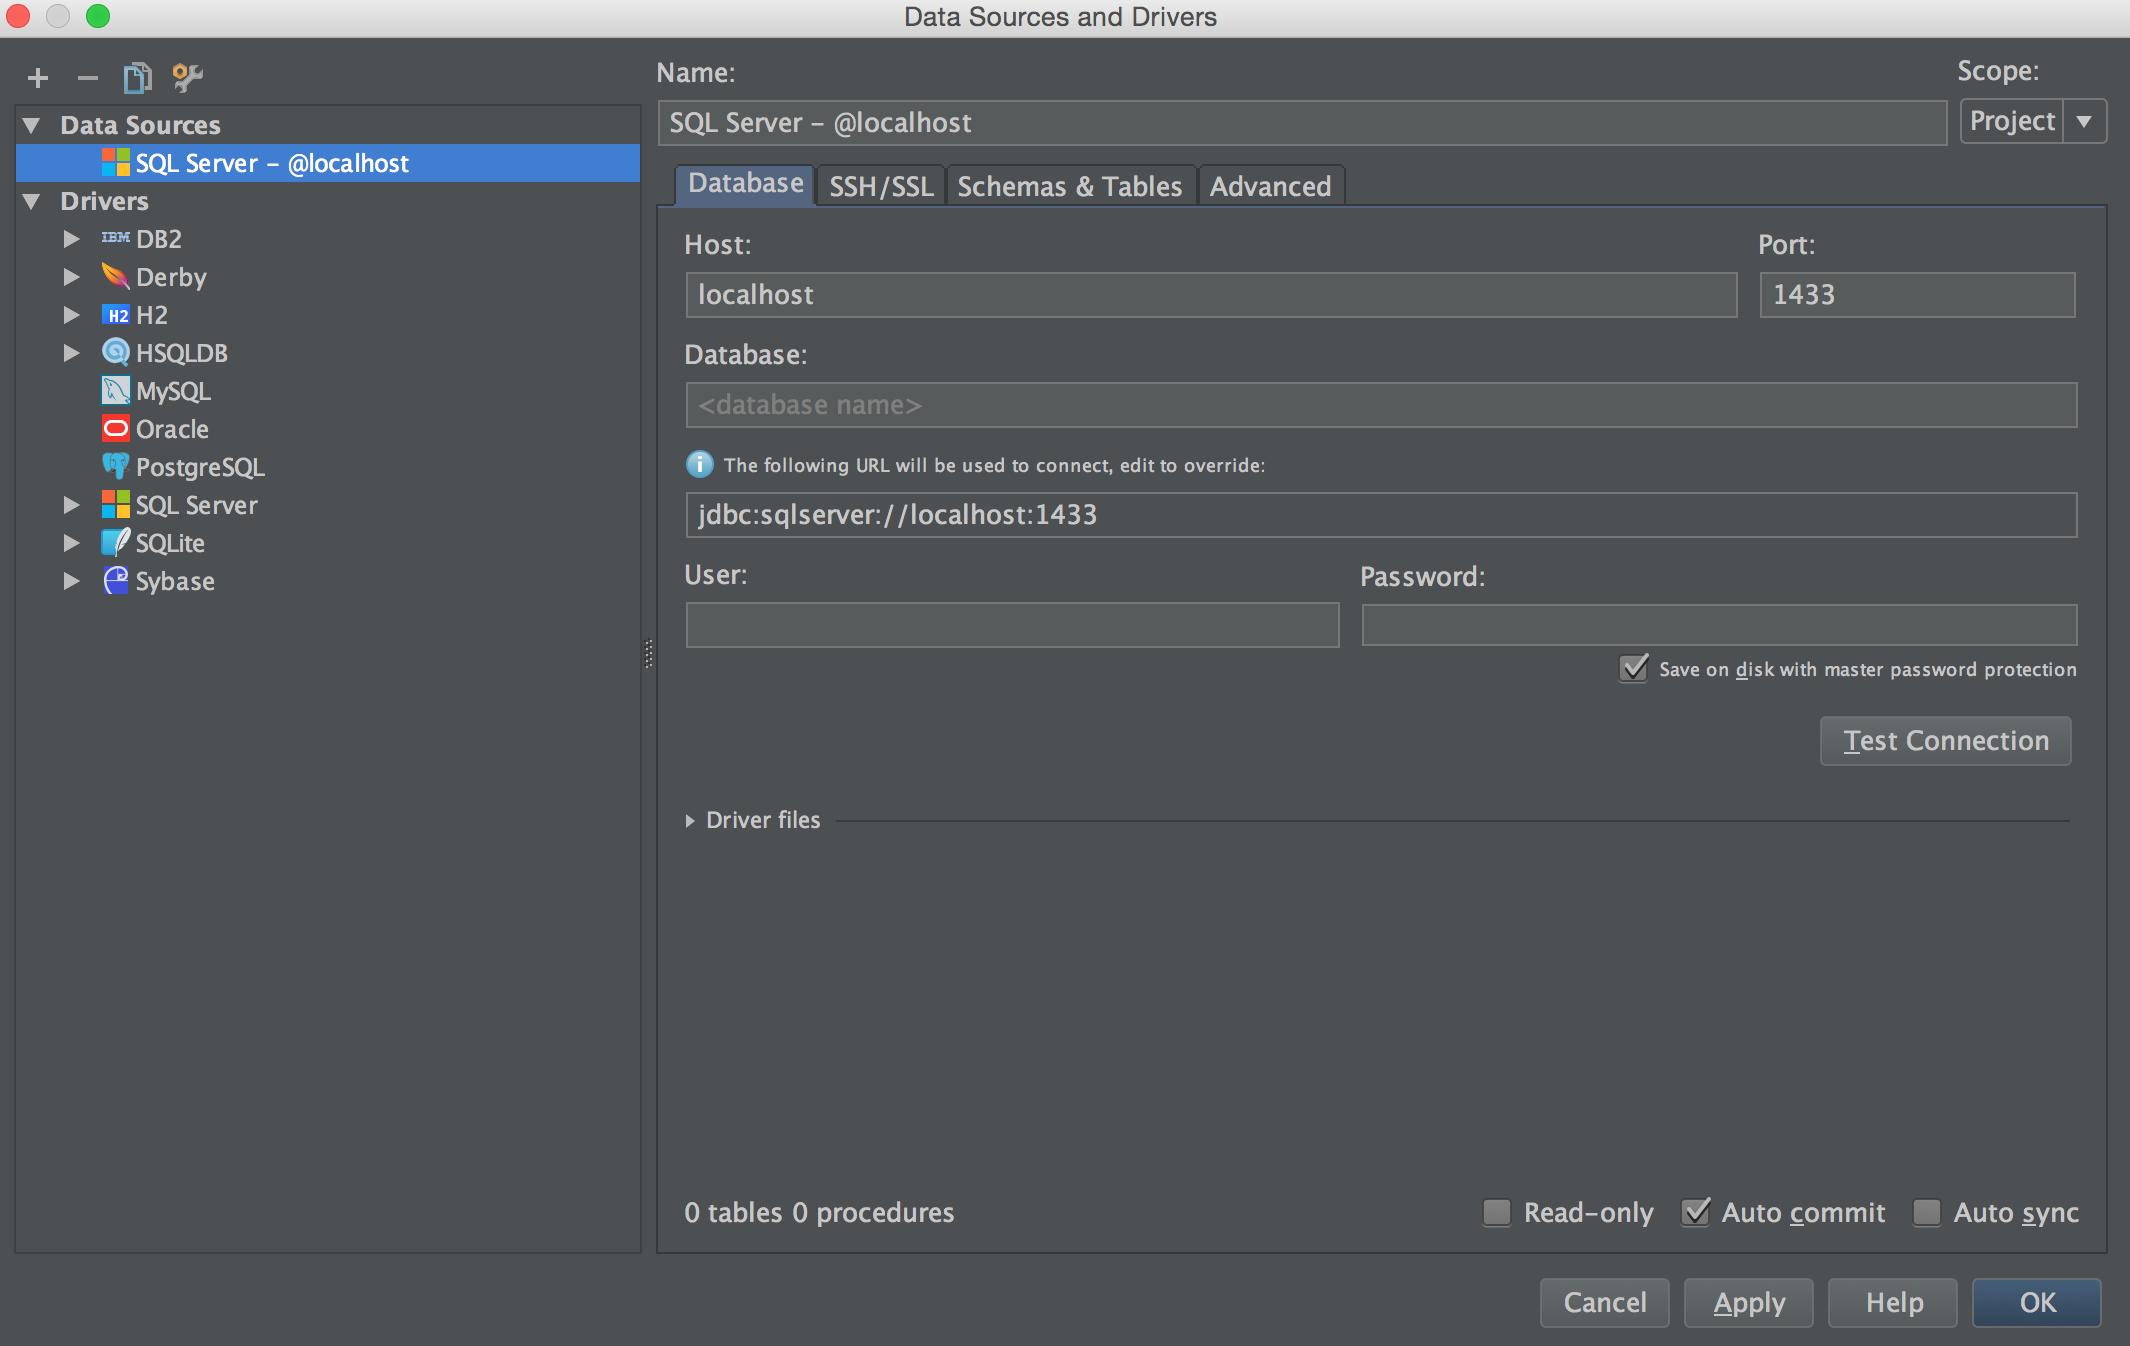This screenshot has width=2130, height=1346.
Task: Click the User input field
Action: click(1012, 625)
